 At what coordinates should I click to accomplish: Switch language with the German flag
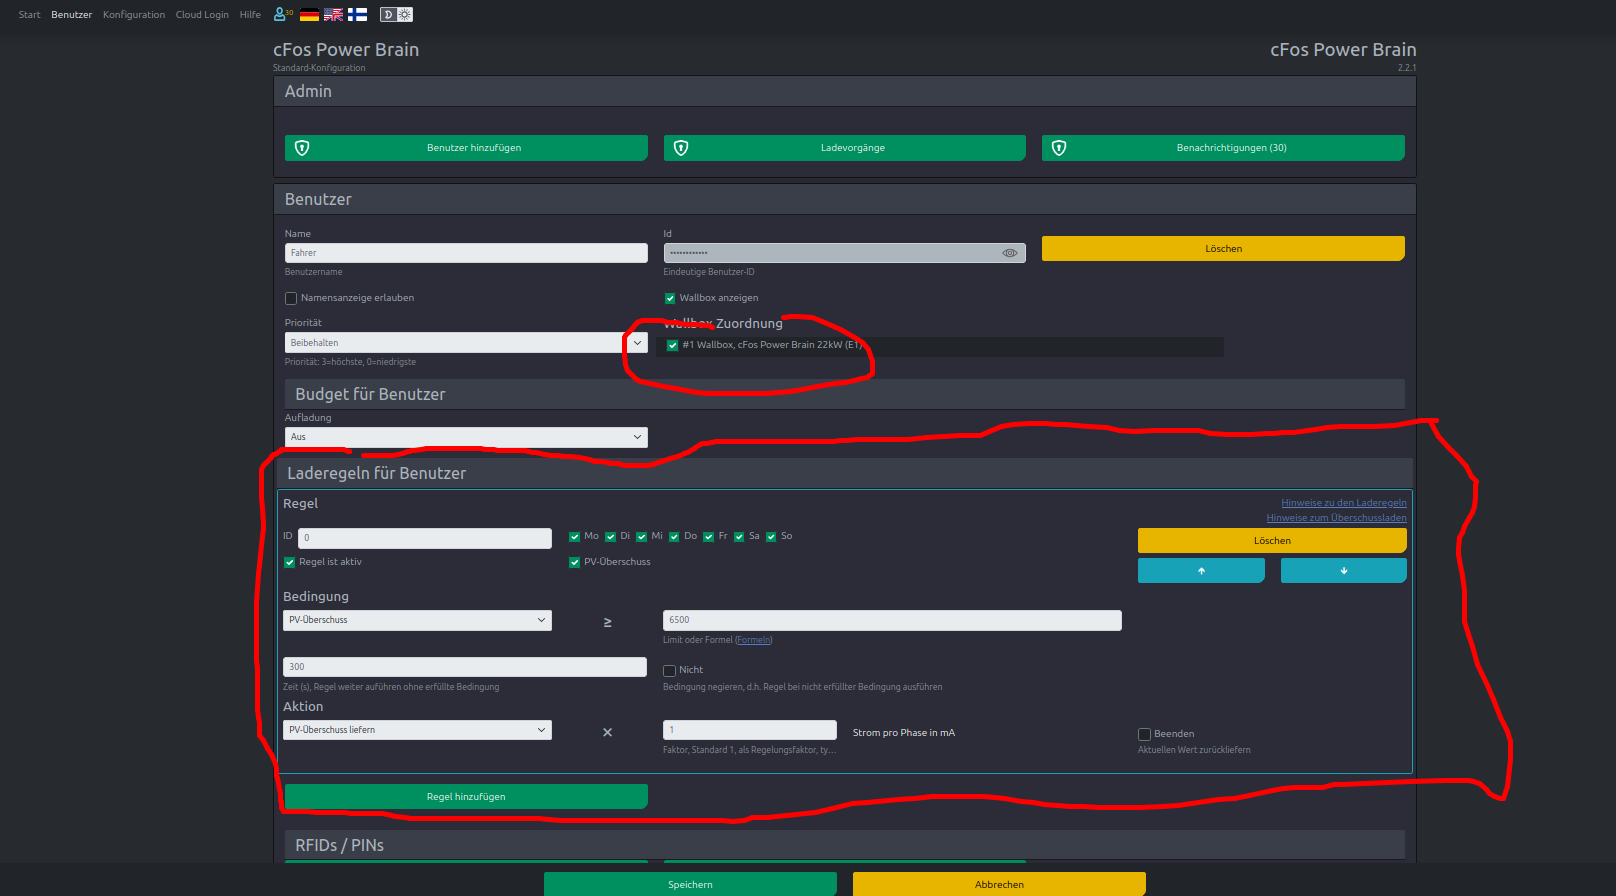309,14
